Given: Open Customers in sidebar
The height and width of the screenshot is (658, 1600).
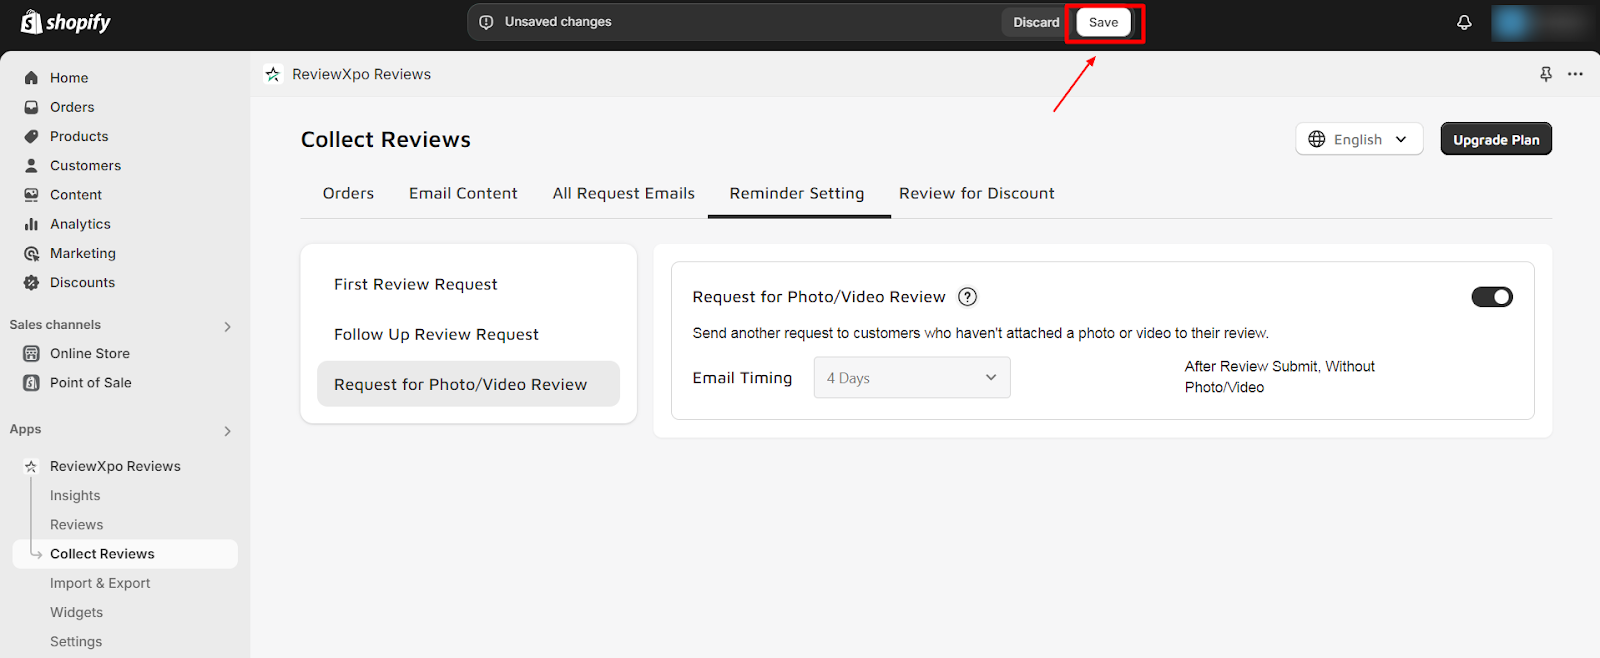Looking at the screenshot, I should pos(85,165).
